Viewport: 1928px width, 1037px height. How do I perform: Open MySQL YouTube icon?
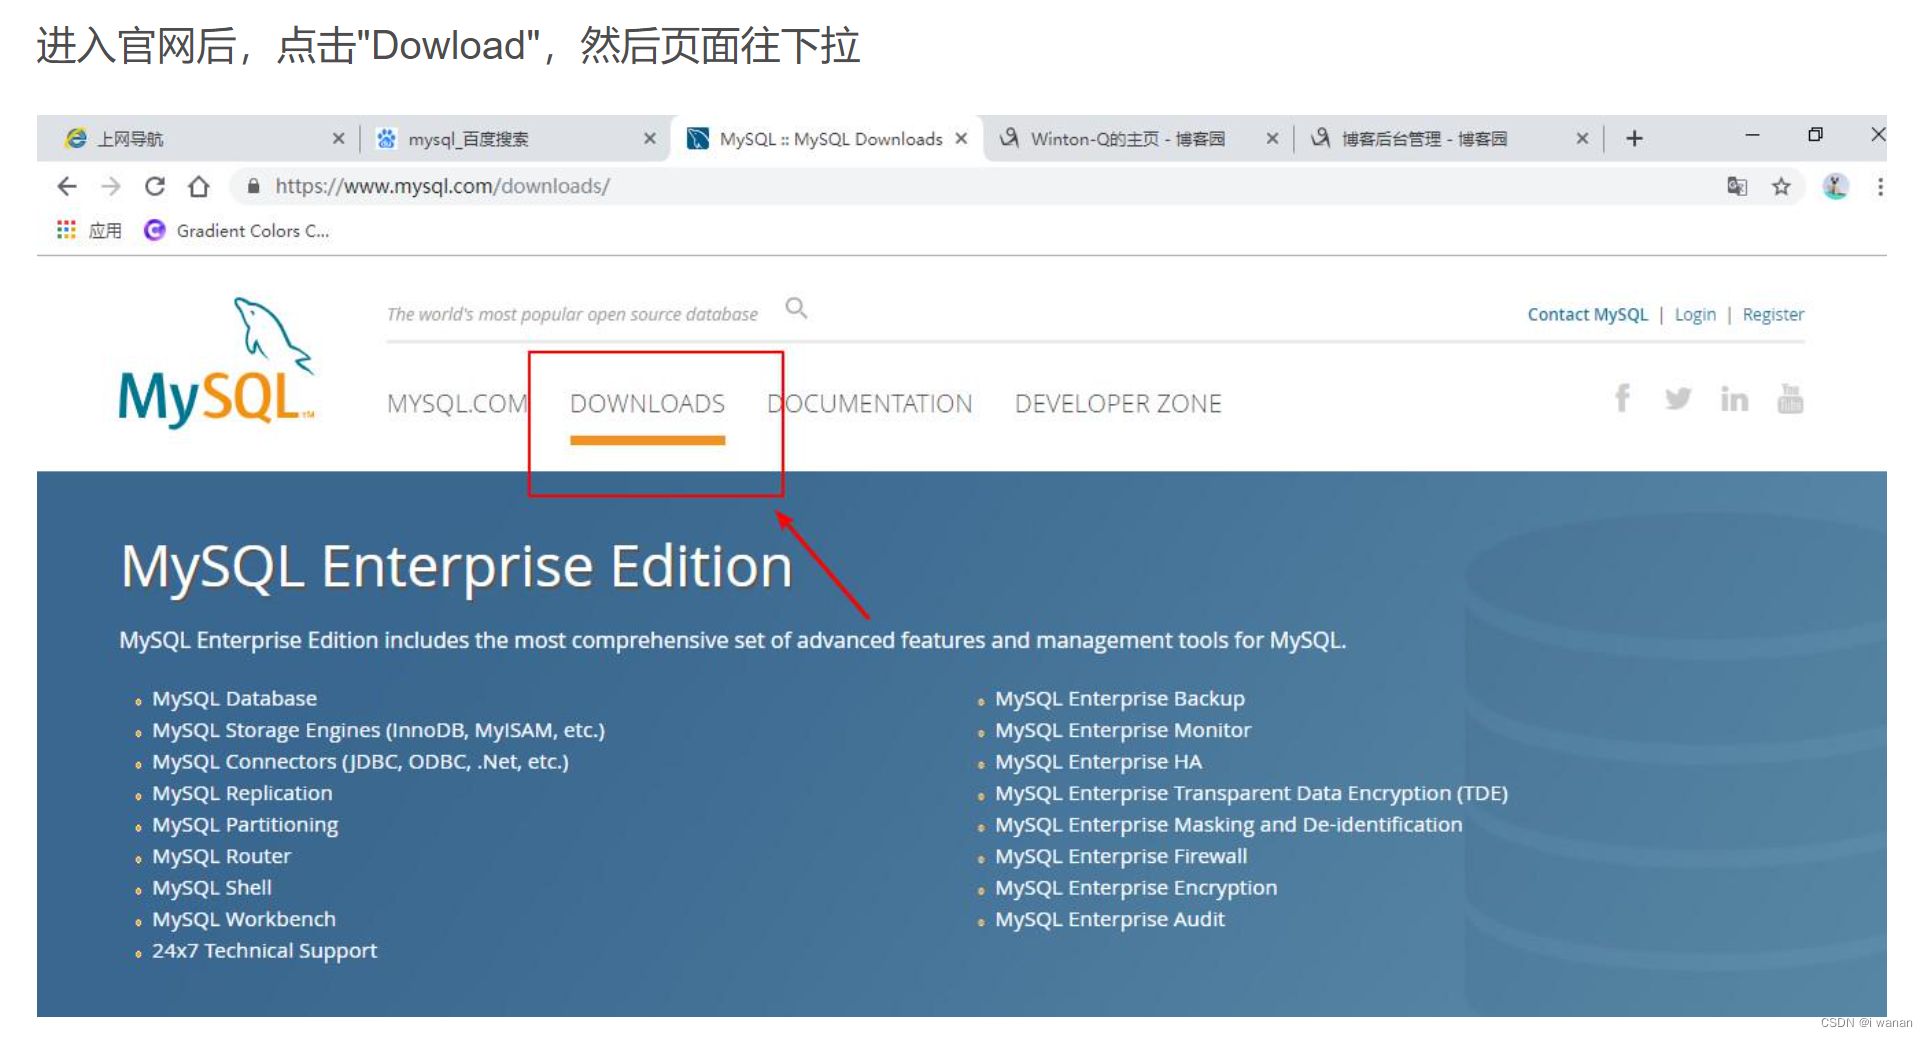coord(1790,399)
